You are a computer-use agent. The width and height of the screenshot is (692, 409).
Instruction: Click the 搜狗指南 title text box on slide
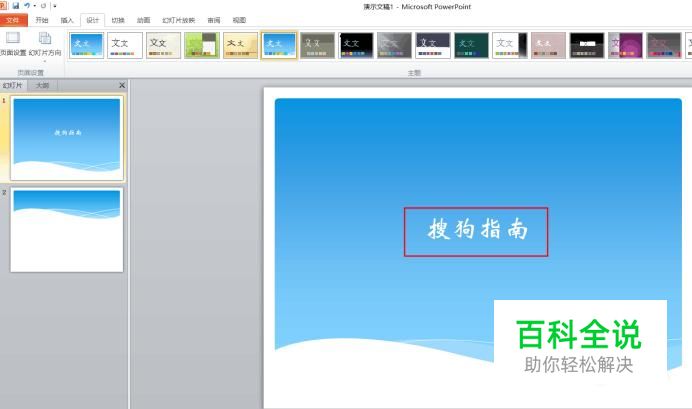[476, 232]
